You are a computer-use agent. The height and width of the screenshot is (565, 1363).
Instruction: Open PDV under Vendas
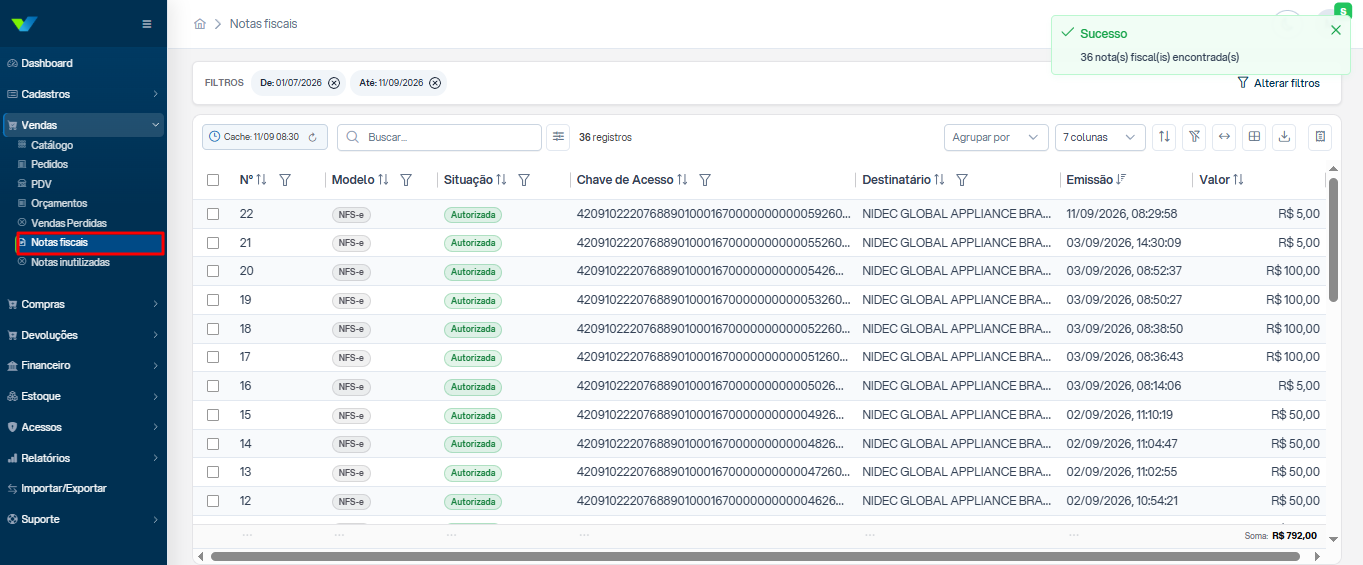pyautogui.click(x=41, y=184)
